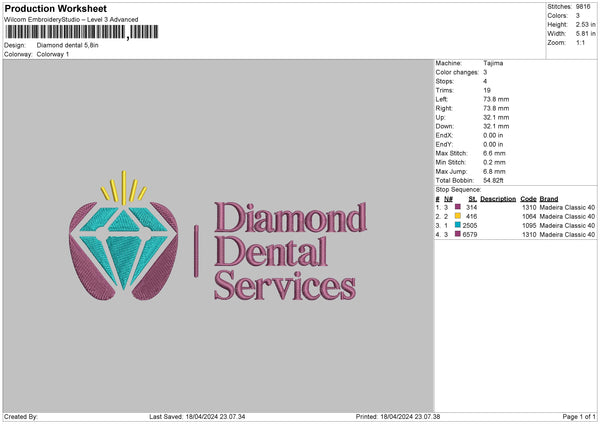Click the yellow swatch in stop sequence row 2
The image size is (600, 424).
coord(458,216)
